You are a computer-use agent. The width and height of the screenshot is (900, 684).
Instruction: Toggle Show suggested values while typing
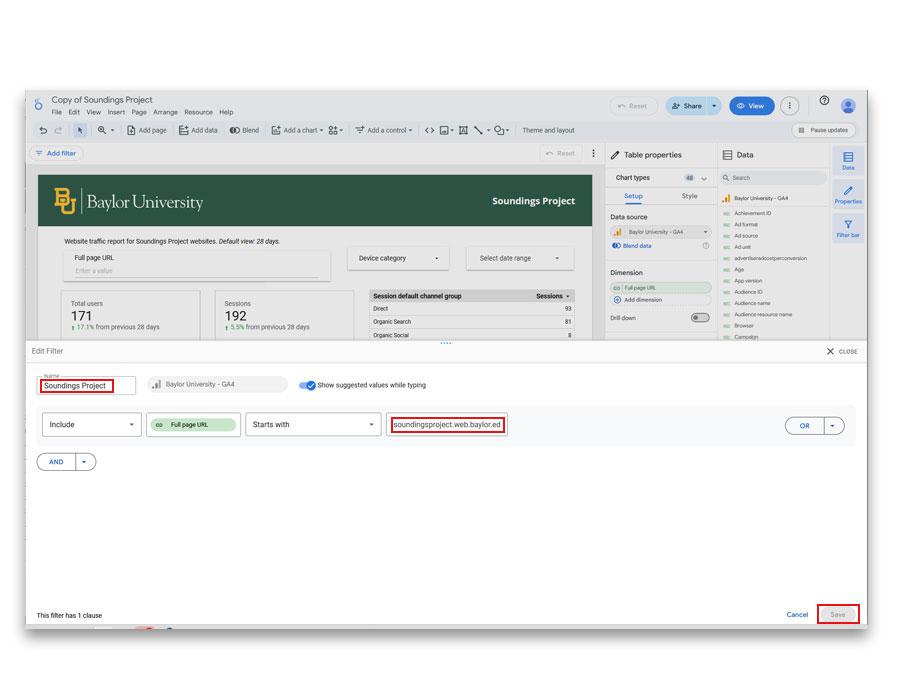308,385
